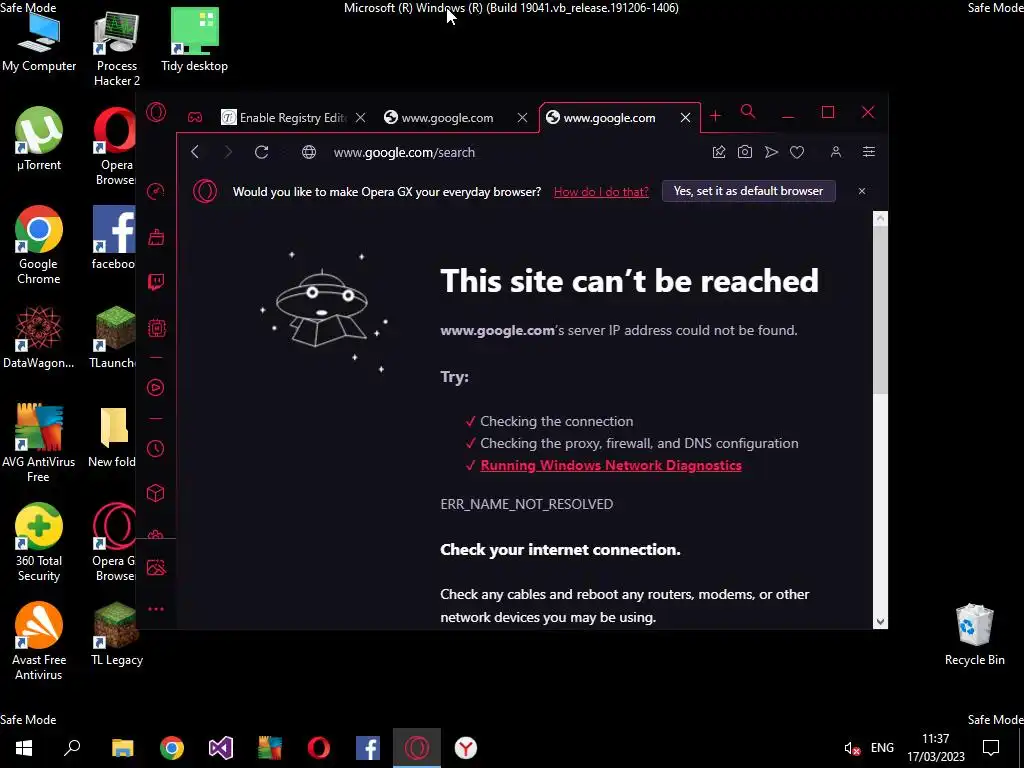The image size is (1024, 768).
Task: Open clock showing 11:37 17/03/2023
Action: pyautogui.click(x=935, y=748)
